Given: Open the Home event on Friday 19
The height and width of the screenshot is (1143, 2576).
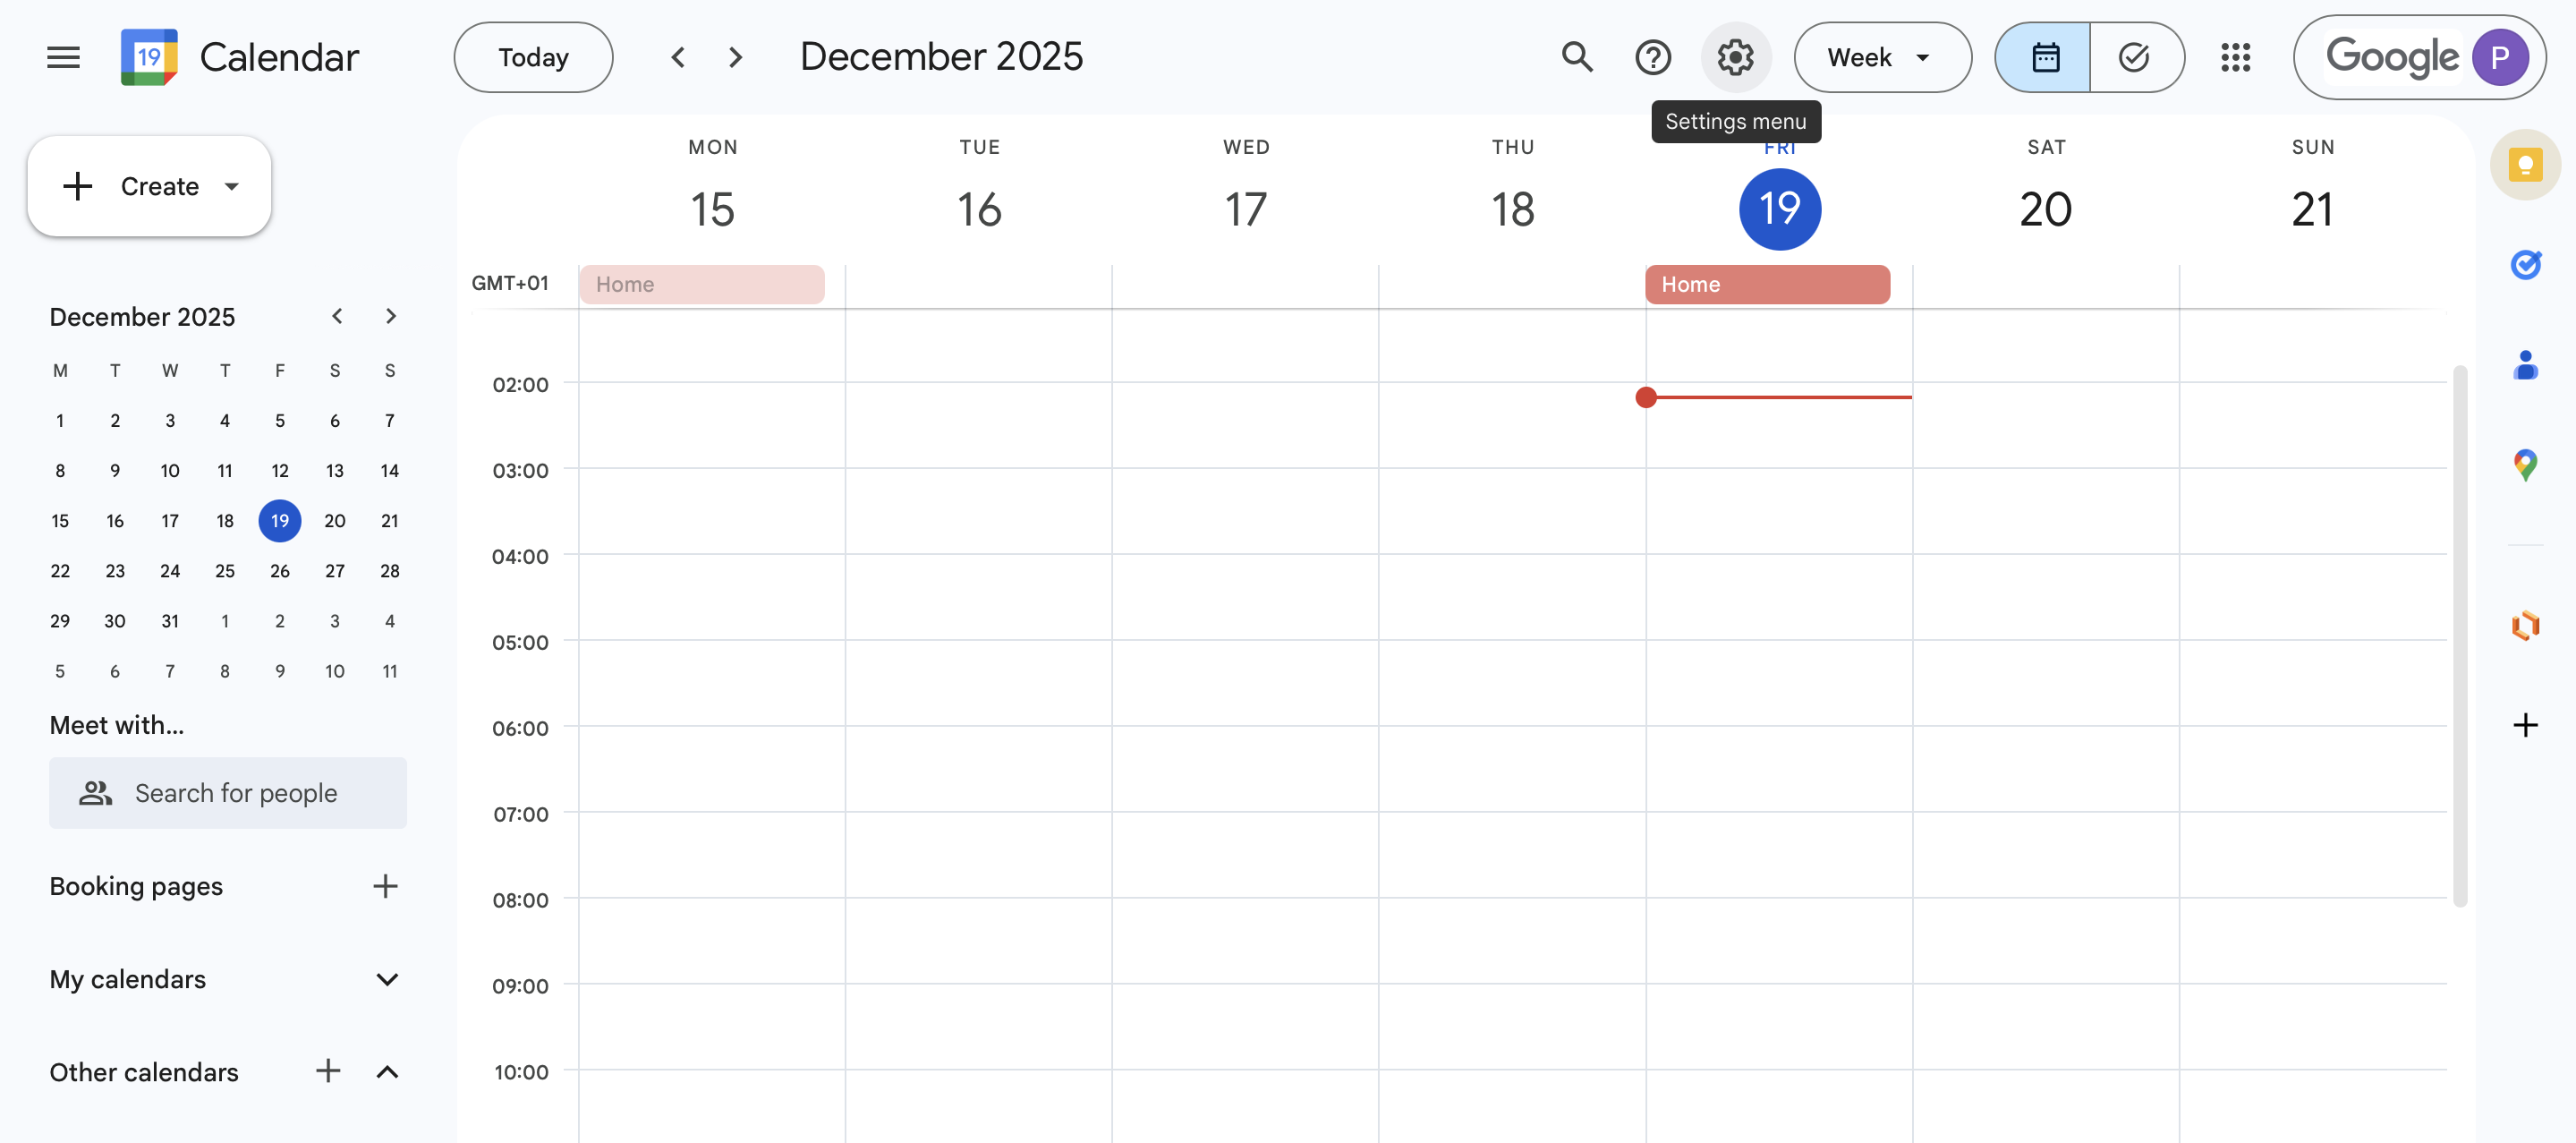Looking at the screenshot, I should point(1766,284).
